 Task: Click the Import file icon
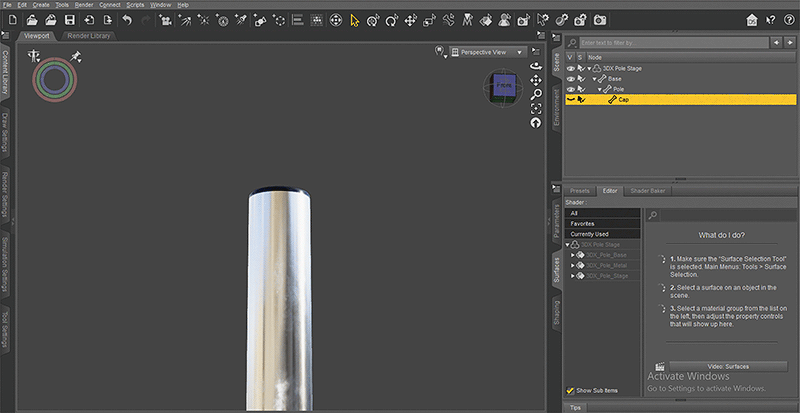pyautogui.click(x=89, y=20)
